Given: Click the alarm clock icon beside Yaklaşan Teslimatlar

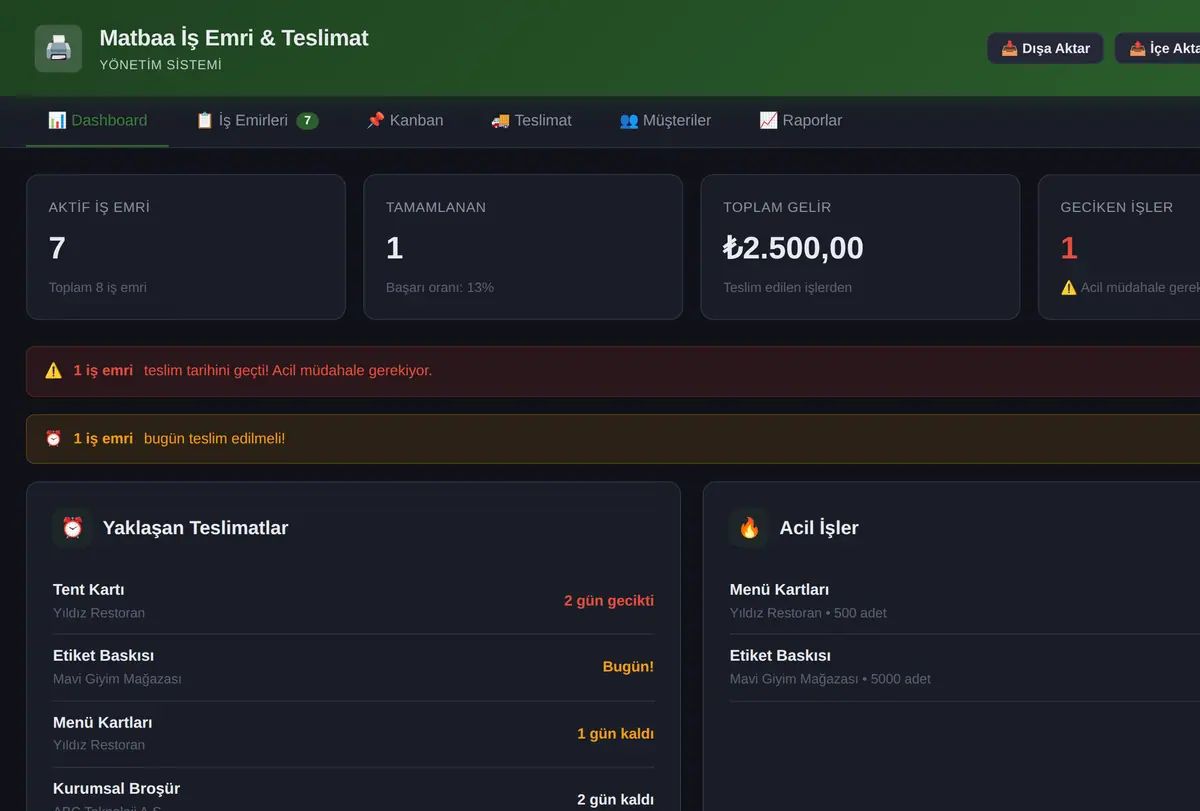Looking at the screenshot, I should [x=72, y=527].
